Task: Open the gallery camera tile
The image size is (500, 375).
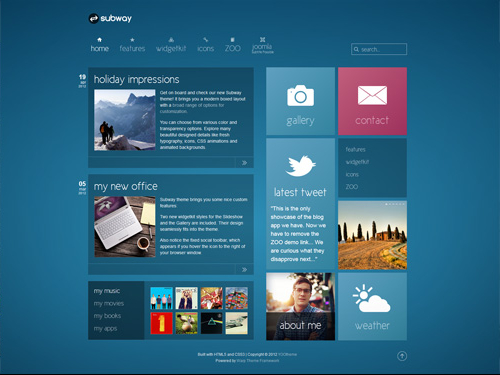Action: 300,101
